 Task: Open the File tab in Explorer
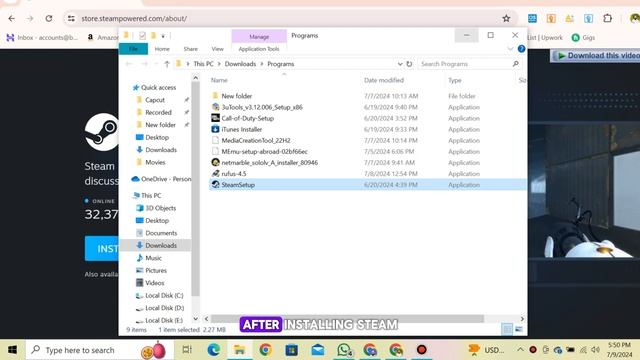[x=133, y=49]
